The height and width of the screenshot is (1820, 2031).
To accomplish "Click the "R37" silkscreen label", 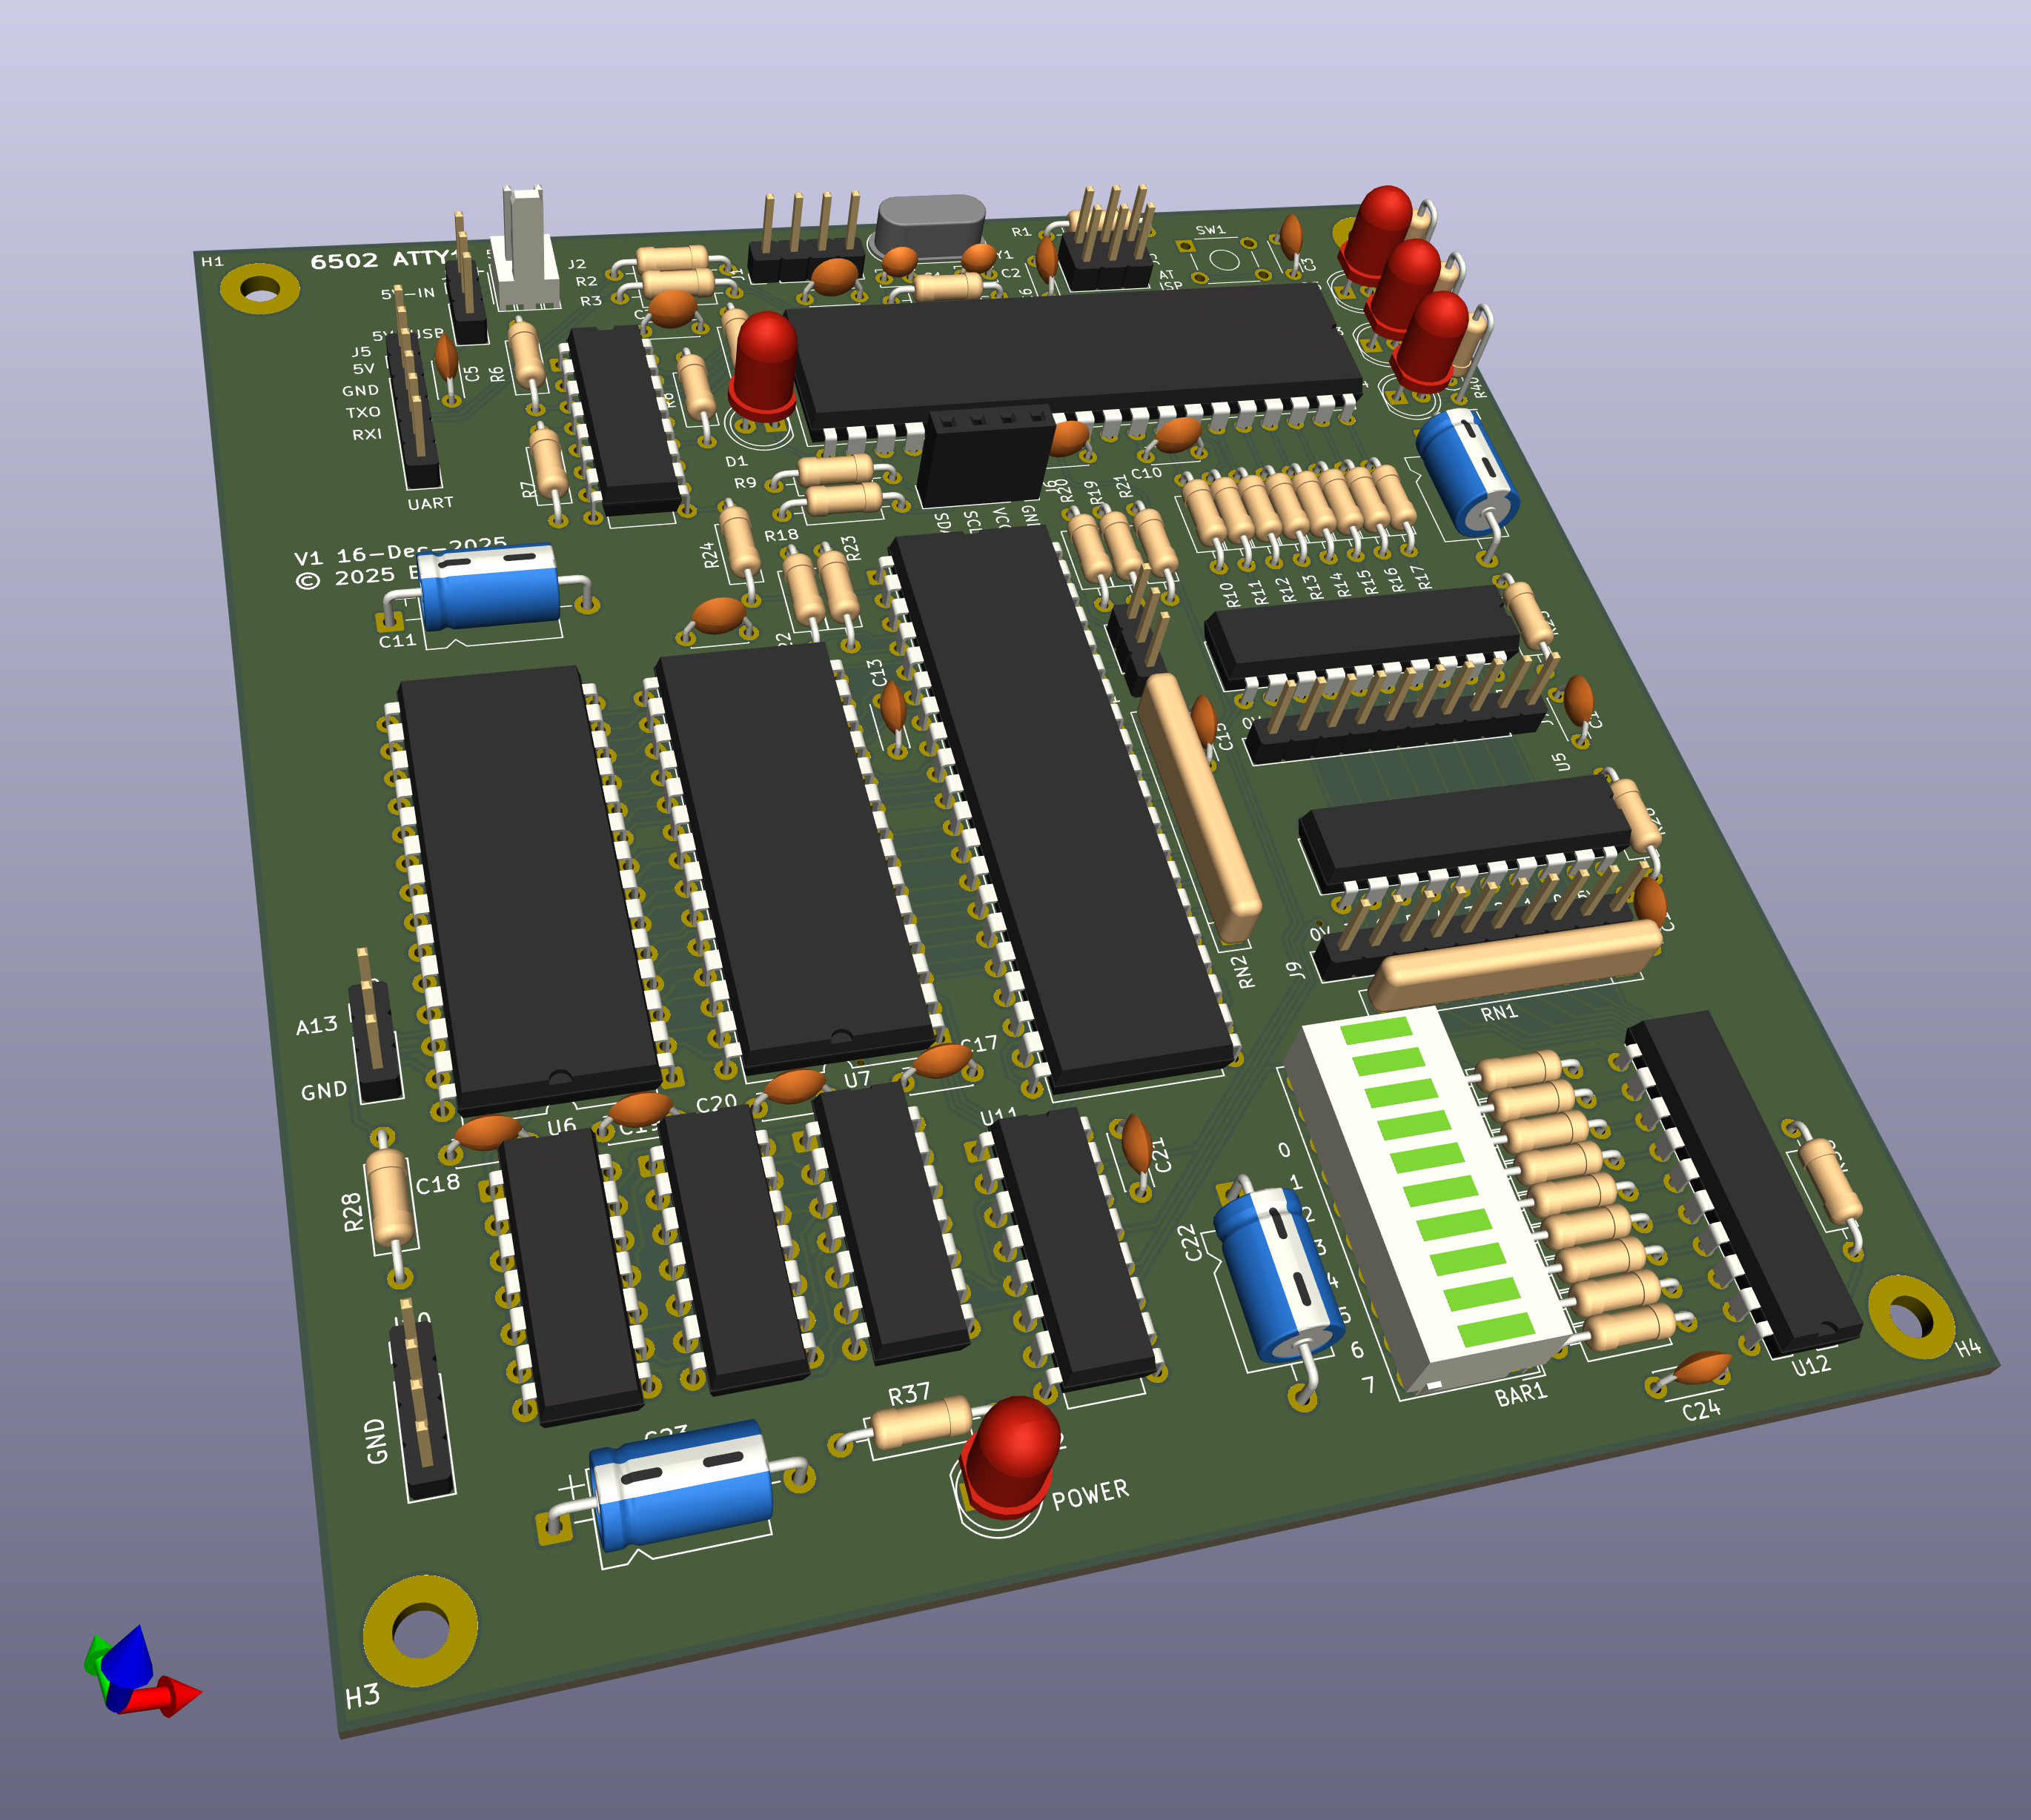I will (909, 1394).
